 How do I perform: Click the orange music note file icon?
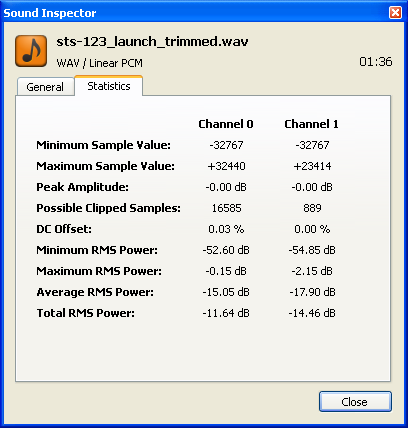31,51
